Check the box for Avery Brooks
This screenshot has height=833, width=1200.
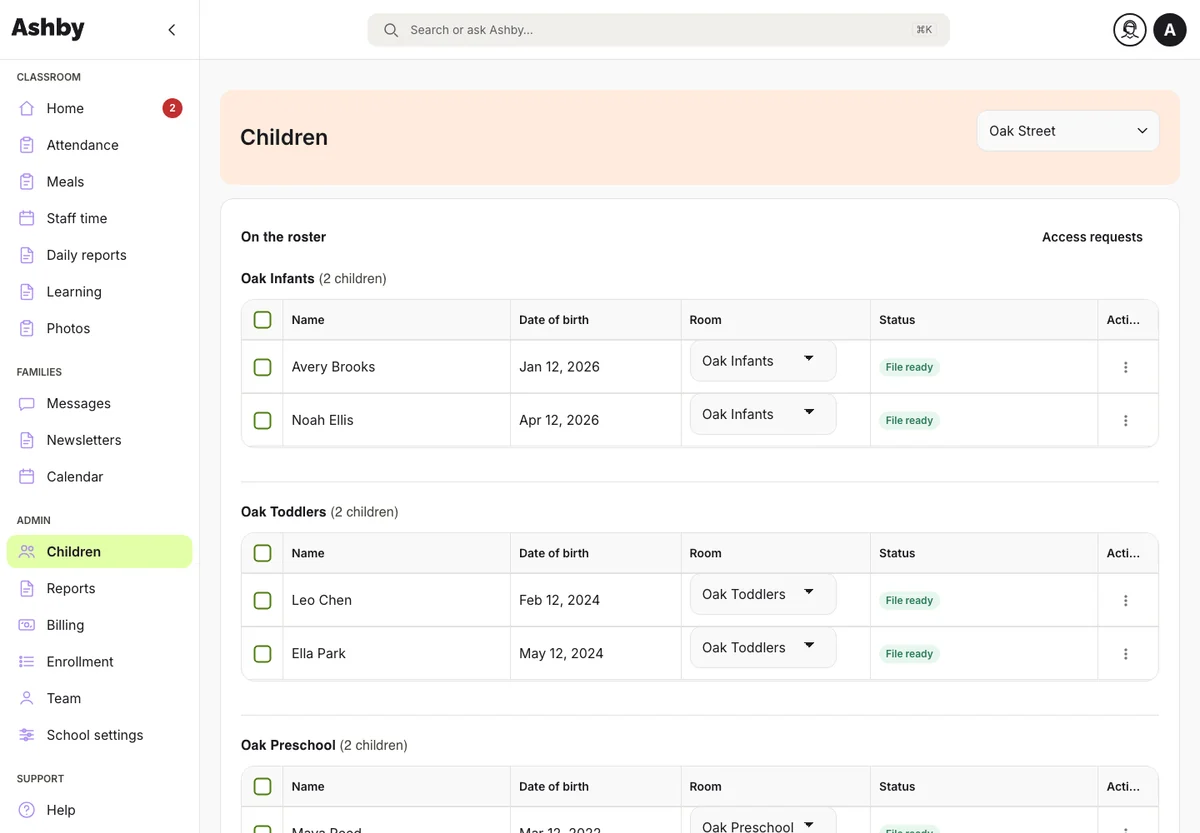tap(262, 367)
